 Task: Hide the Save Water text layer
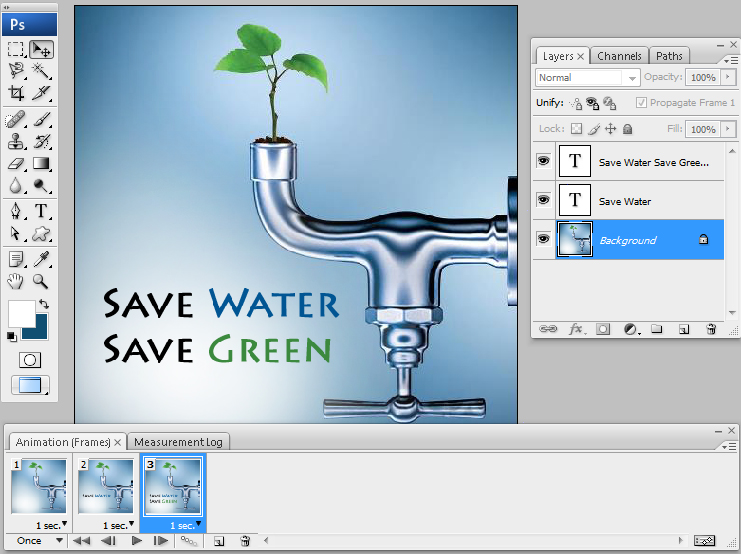click(544, 201)
